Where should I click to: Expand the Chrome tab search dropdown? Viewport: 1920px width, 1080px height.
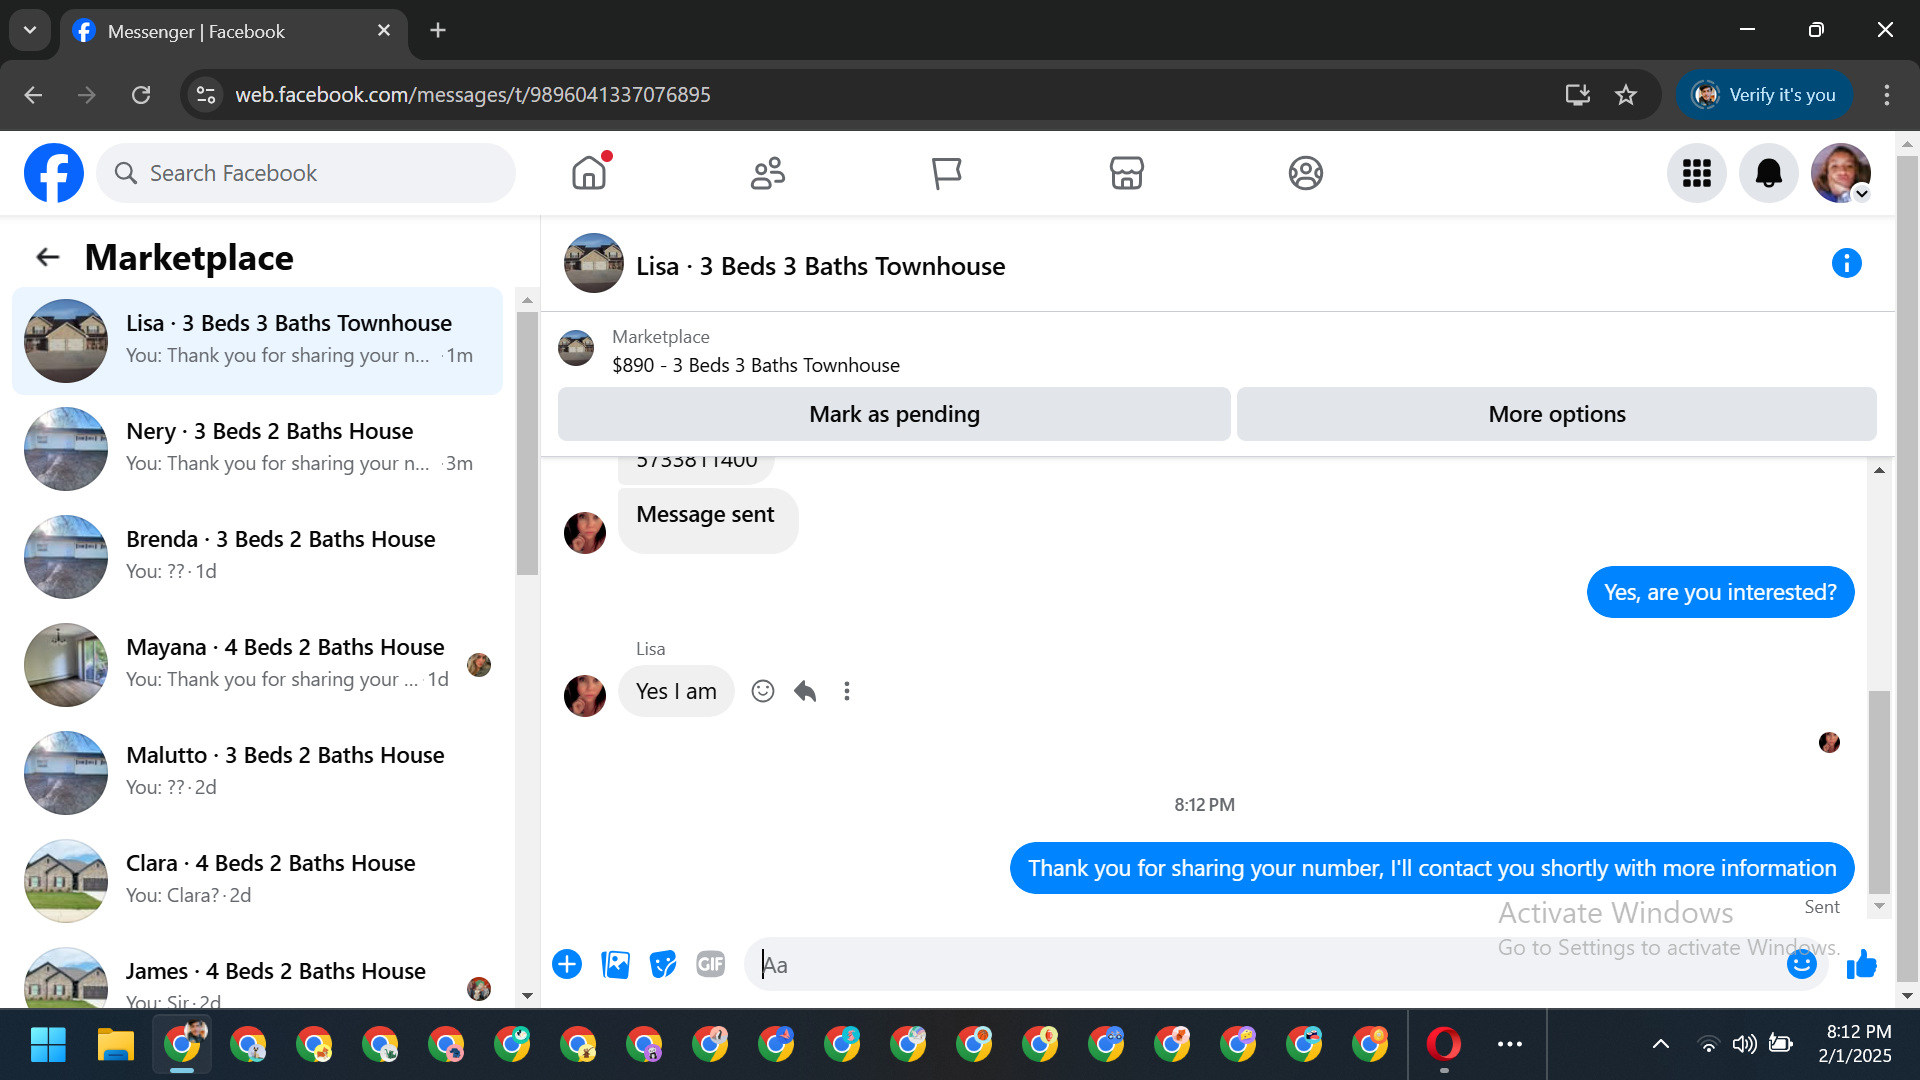(30, 30)
